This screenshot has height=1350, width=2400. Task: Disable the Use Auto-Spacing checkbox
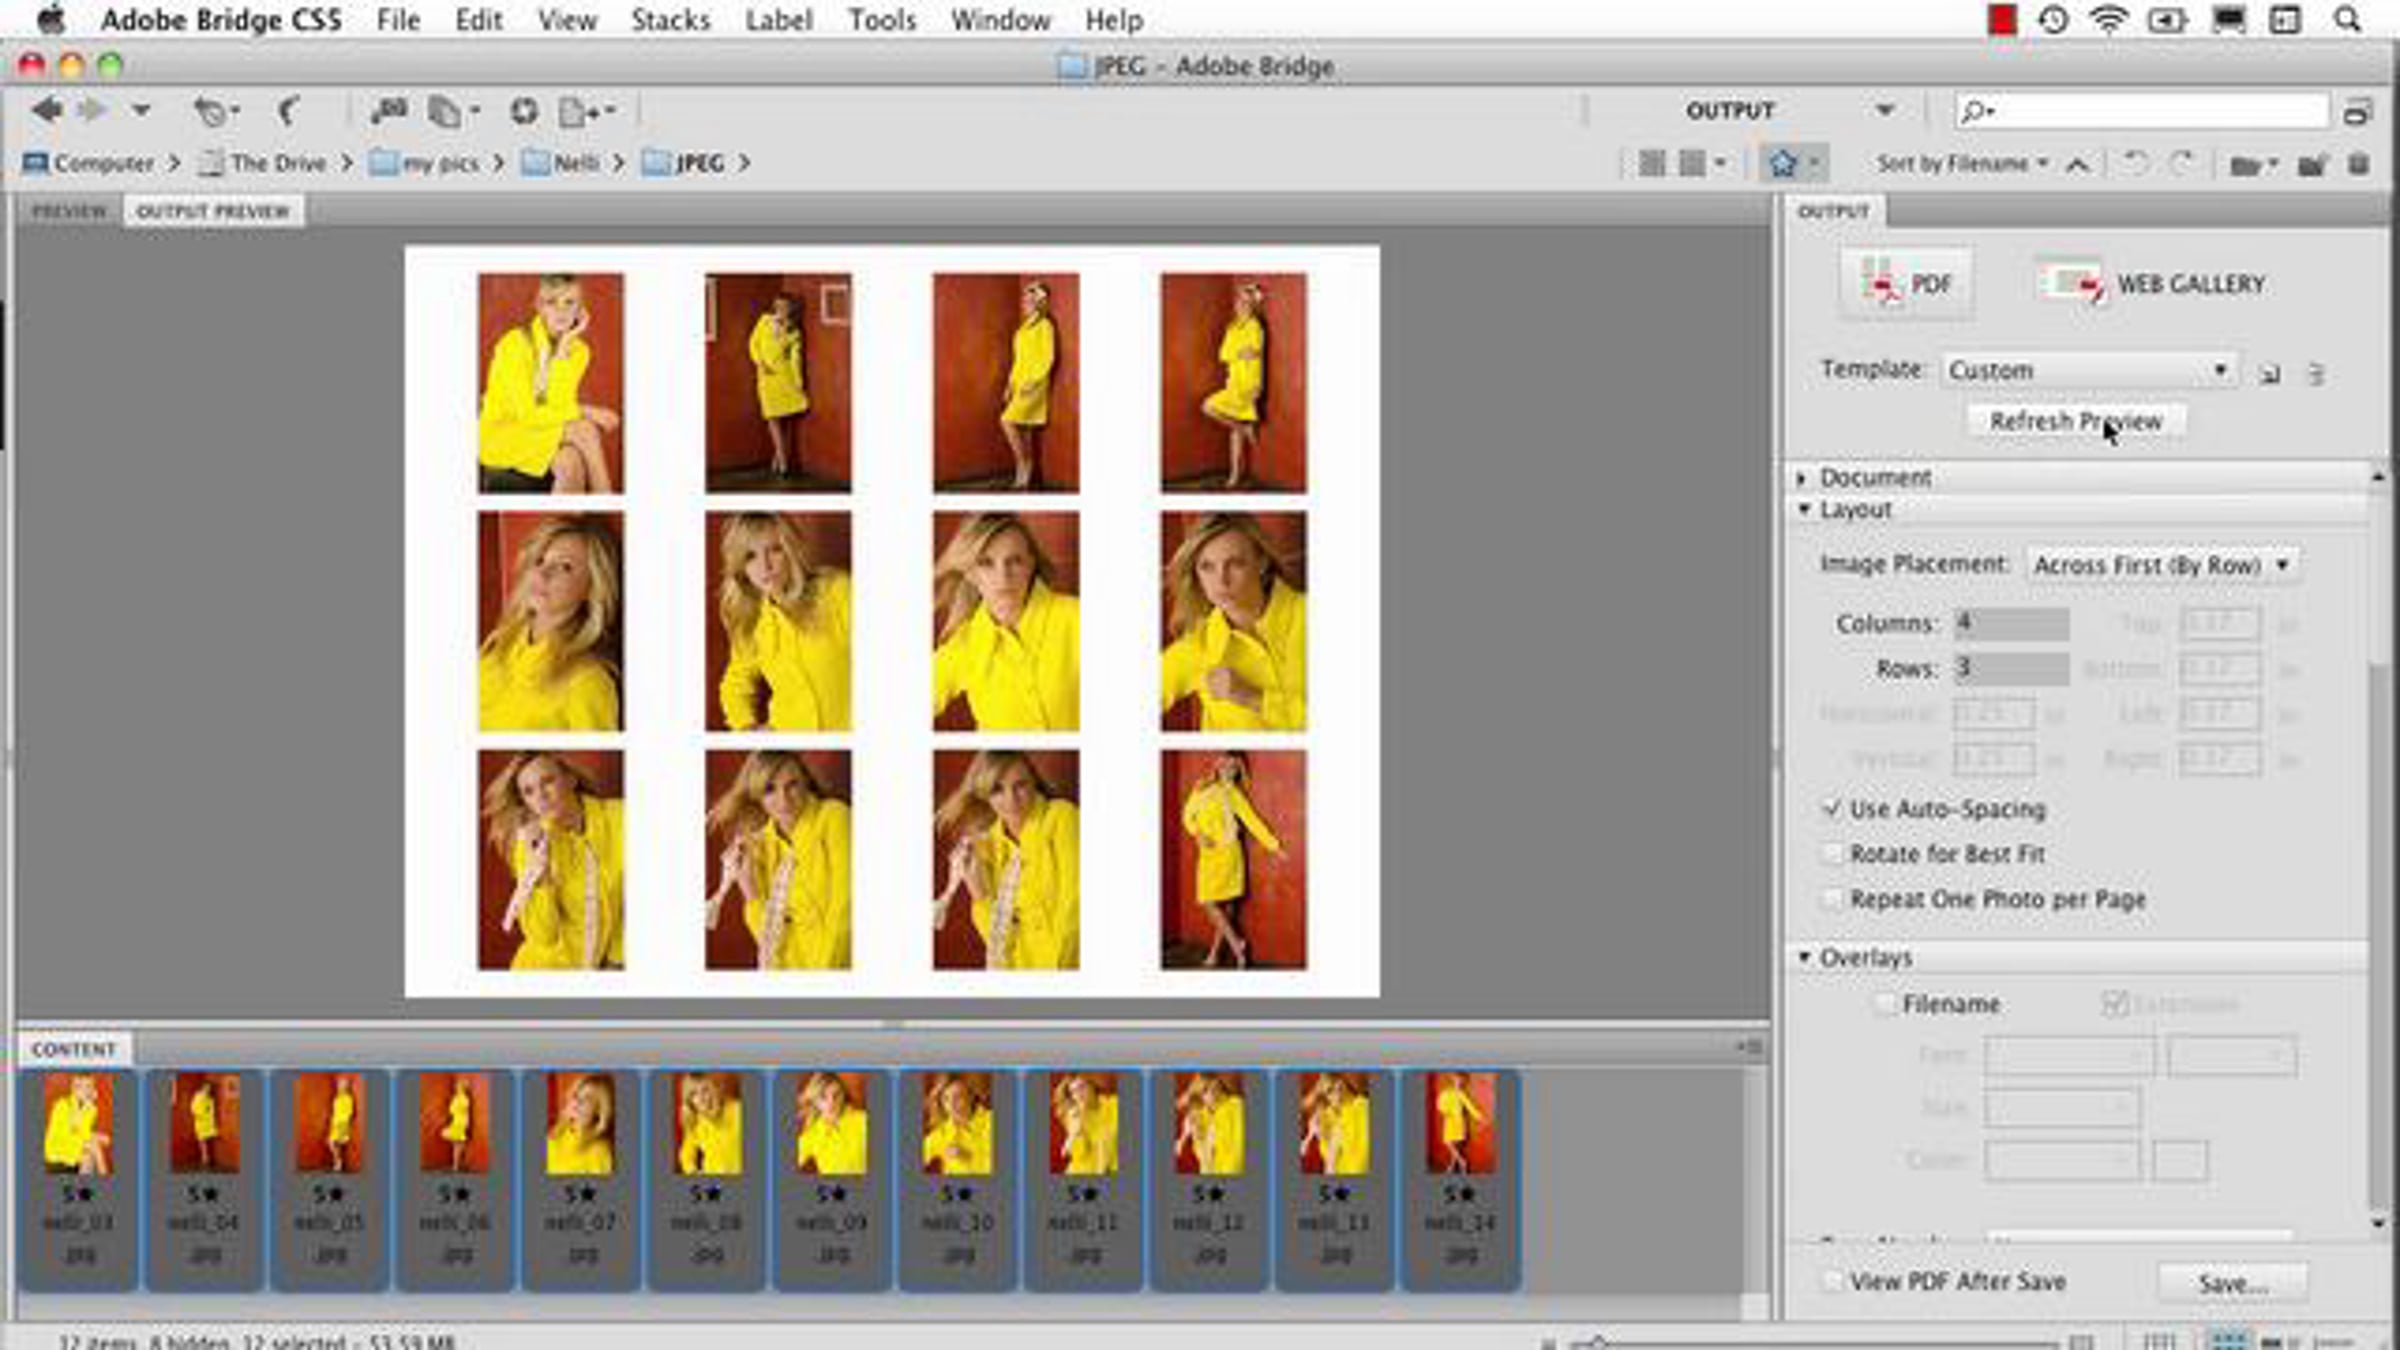(1831, 808)
